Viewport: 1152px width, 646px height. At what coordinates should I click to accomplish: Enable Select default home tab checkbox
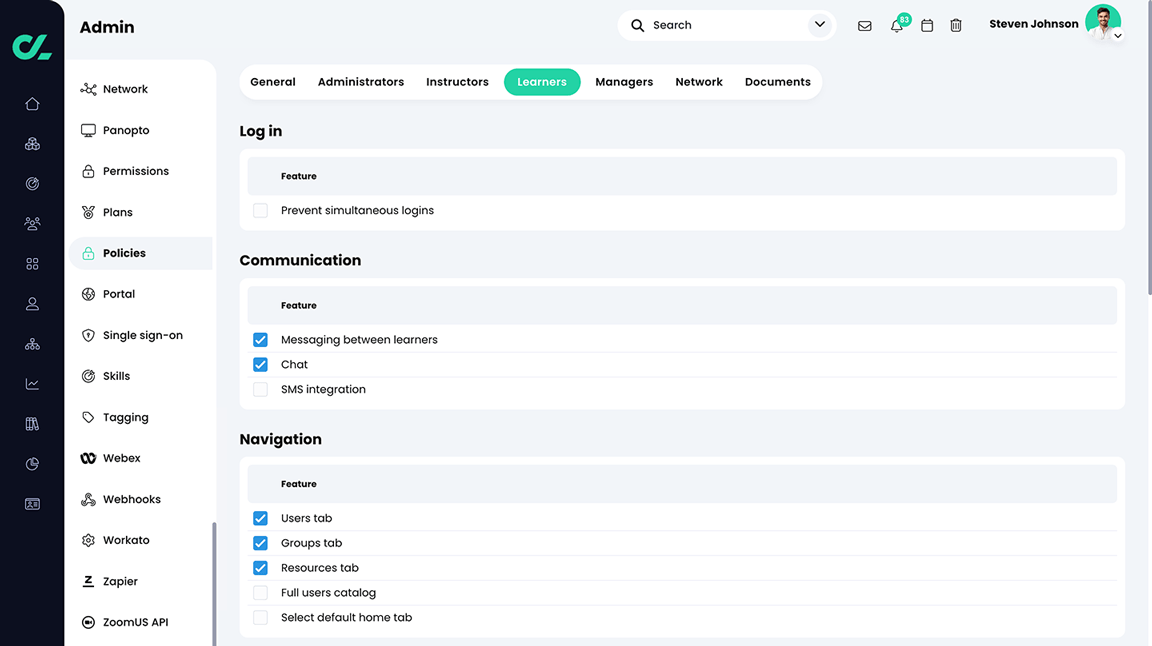[x=261, y=618]
